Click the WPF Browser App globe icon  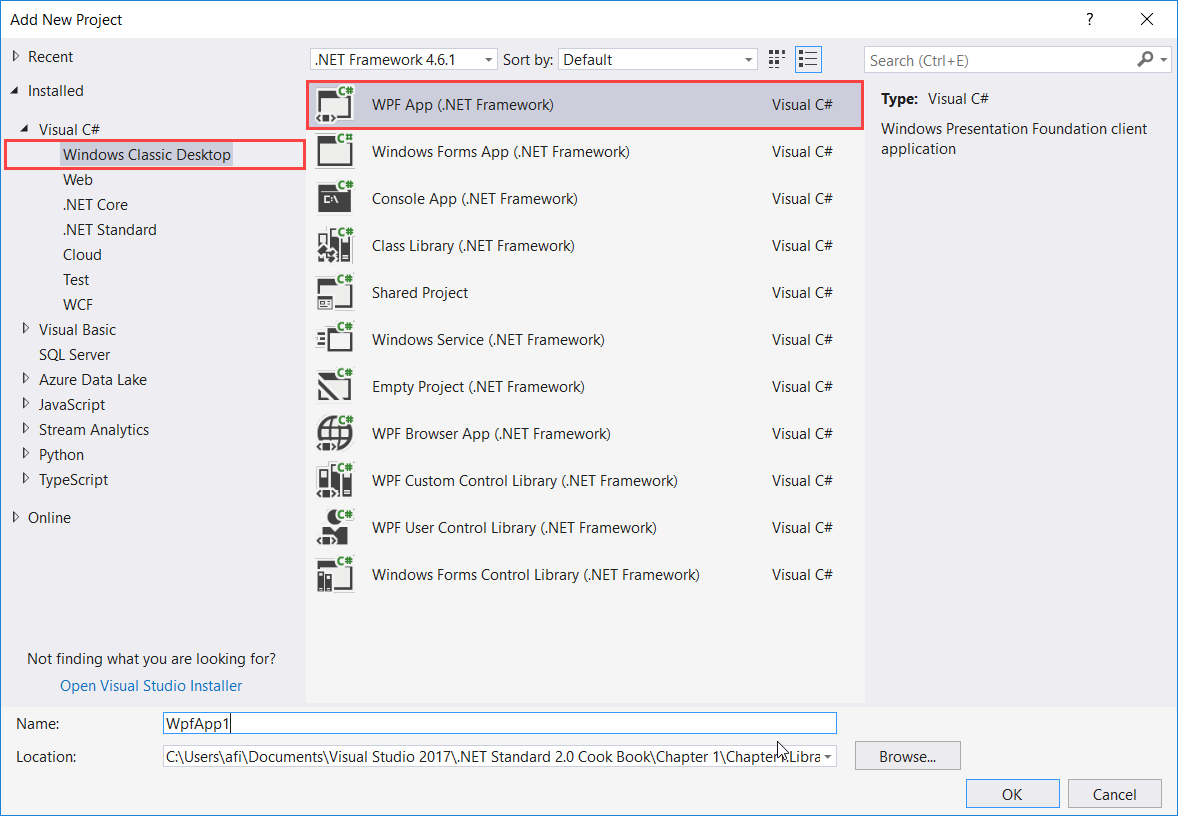(x=335, y=434)
